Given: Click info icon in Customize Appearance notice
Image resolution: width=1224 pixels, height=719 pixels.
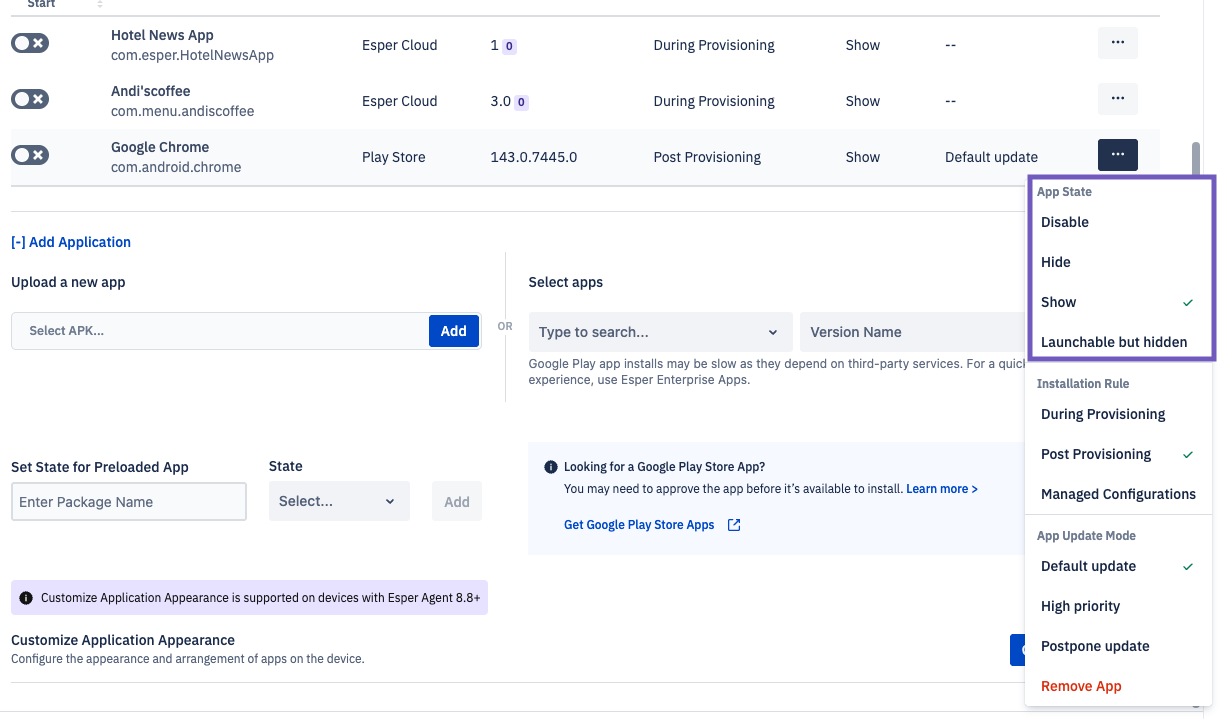Looking at the screenshot, I should pyautogui.click(x=26, y=598).
